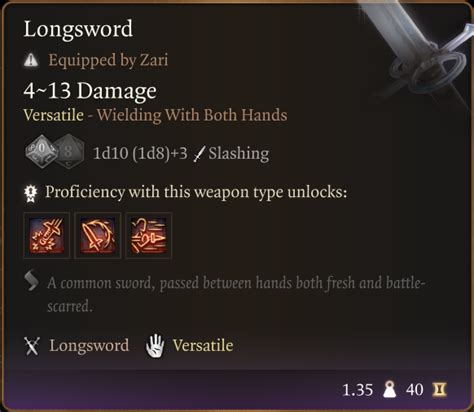
Task: Click the Pommel Strike ability icon
Action: pyautogui.click(x=46, y=235)
